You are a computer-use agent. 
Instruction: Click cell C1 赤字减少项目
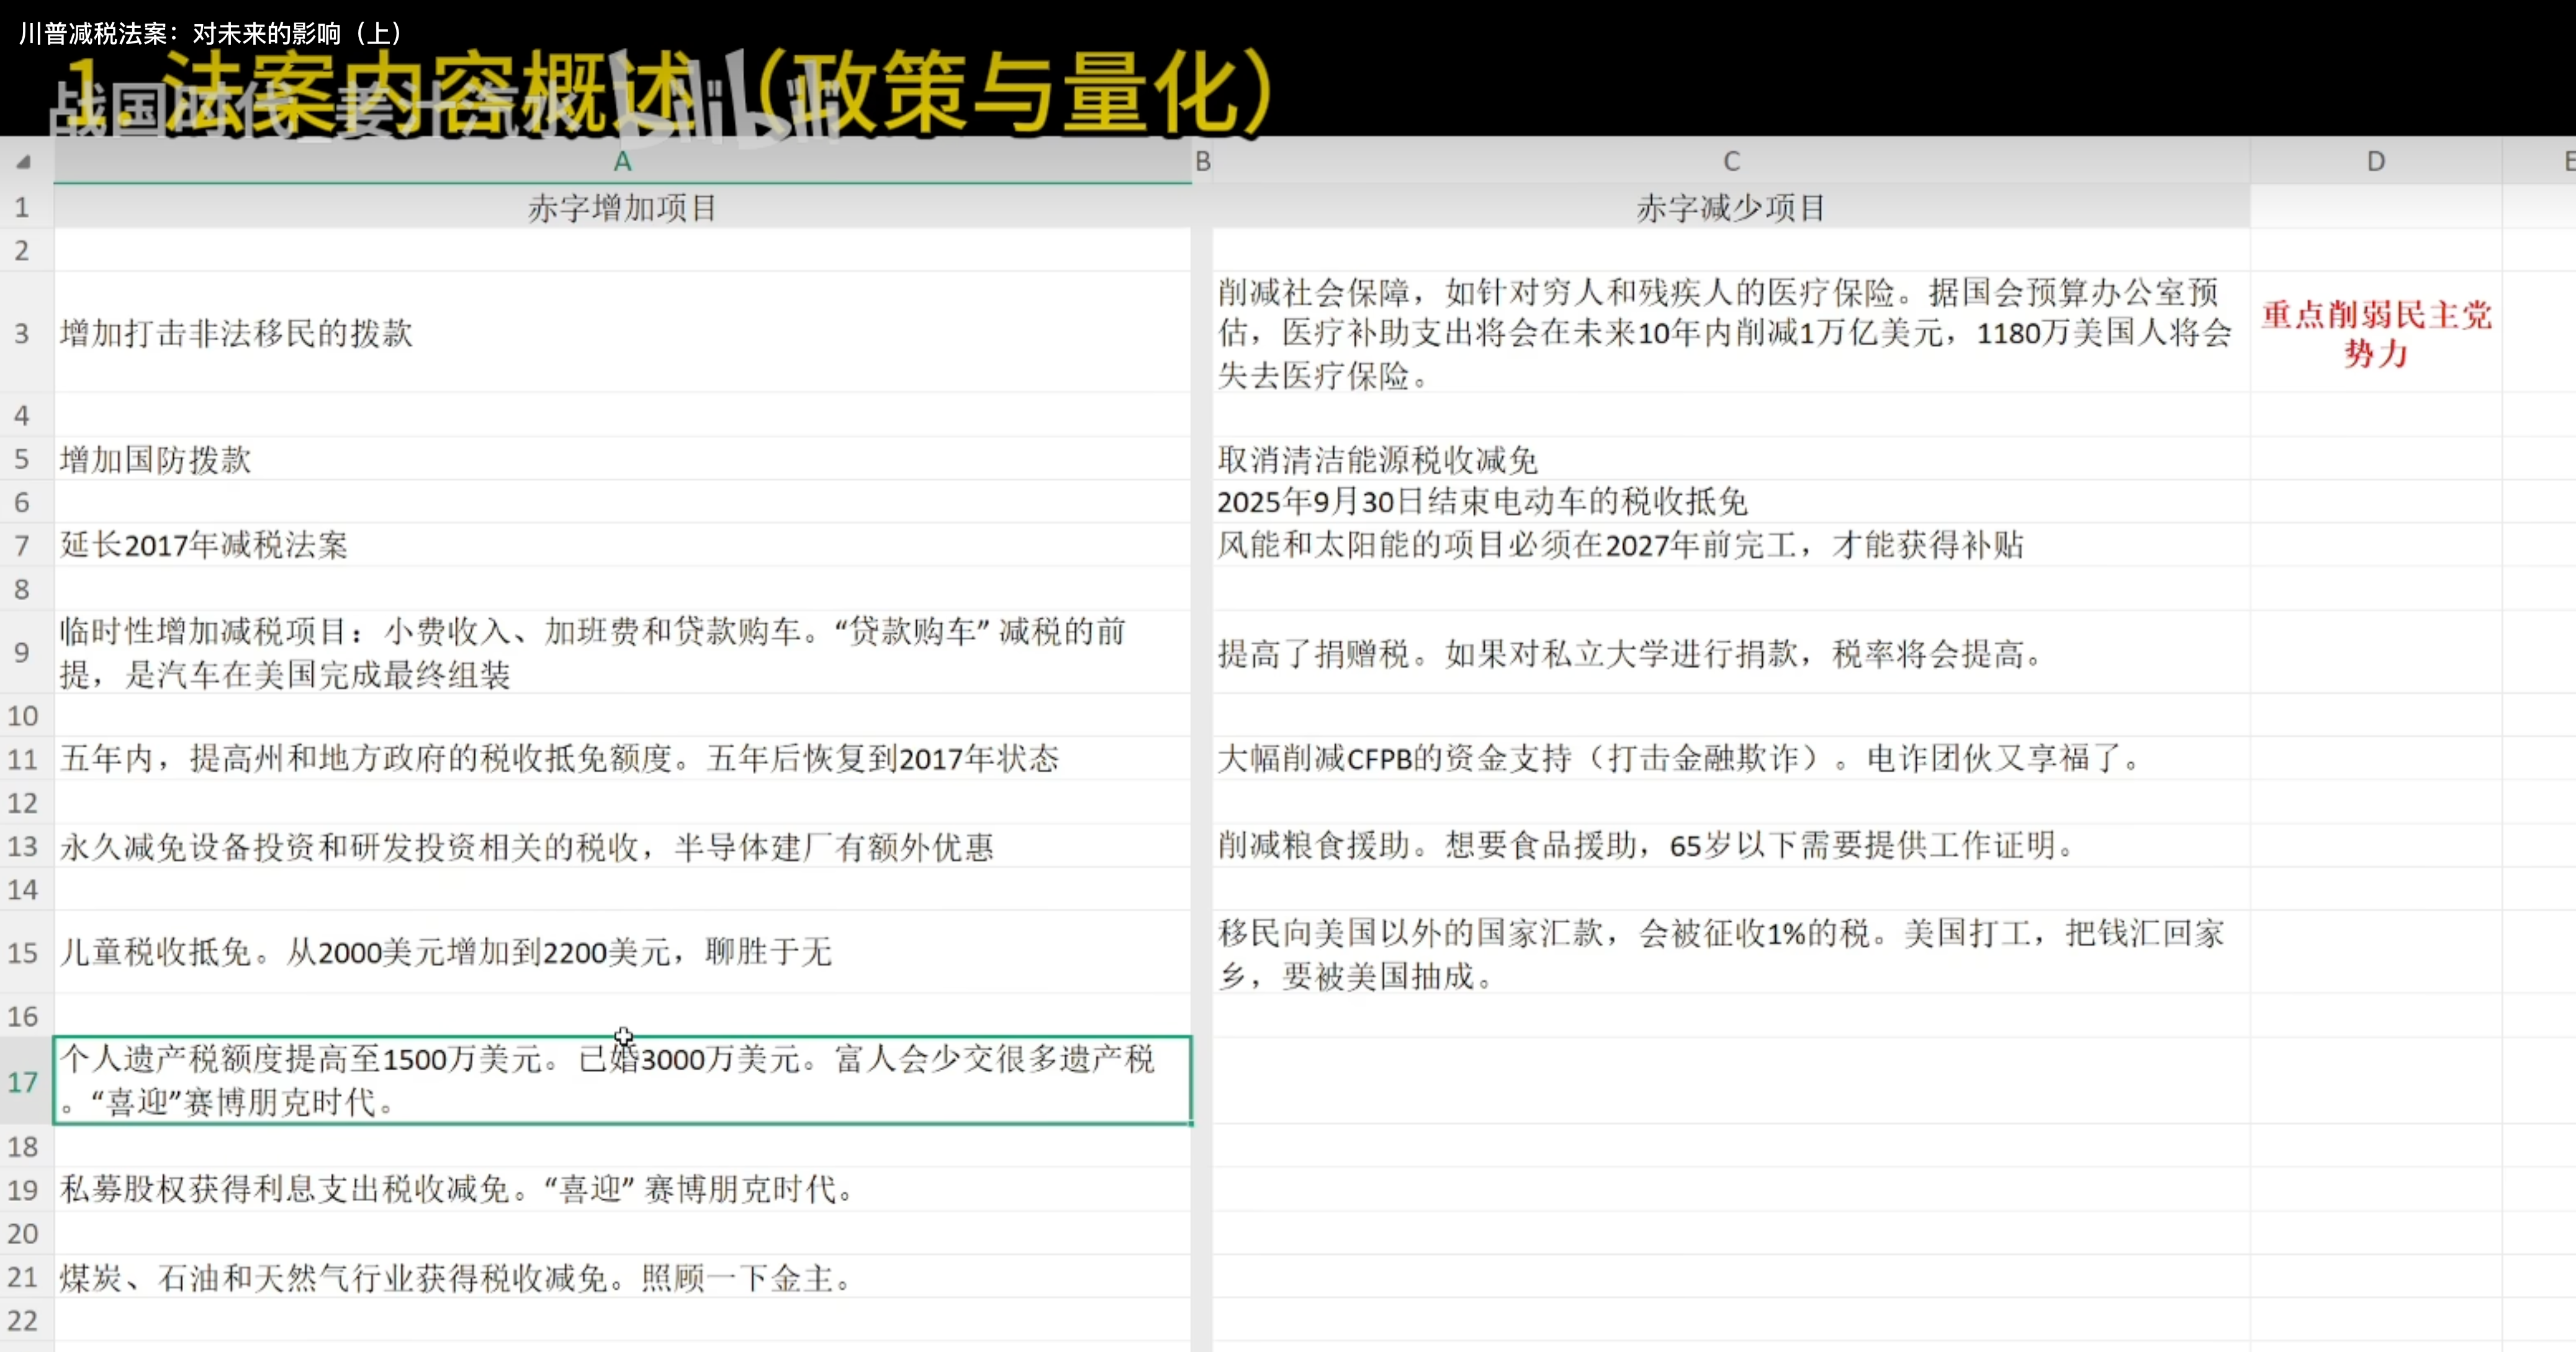[x=1731, y=208]
